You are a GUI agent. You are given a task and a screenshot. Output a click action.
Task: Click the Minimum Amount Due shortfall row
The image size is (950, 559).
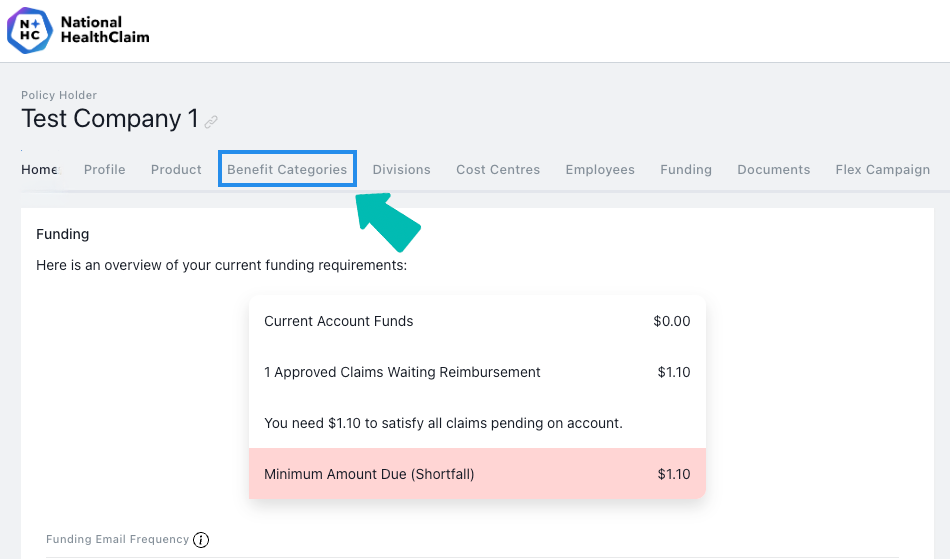[477, 474]
